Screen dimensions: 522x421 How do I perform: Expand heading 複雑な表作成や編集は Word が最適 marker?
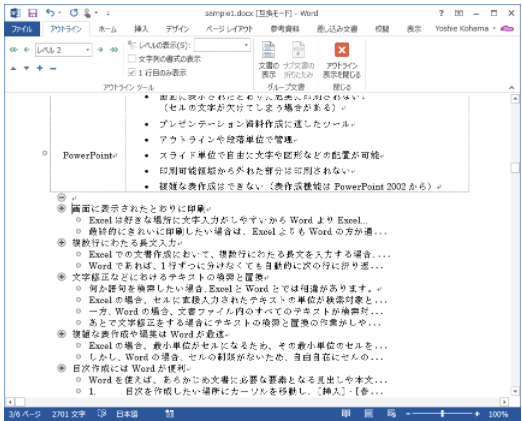click(61, 334)
